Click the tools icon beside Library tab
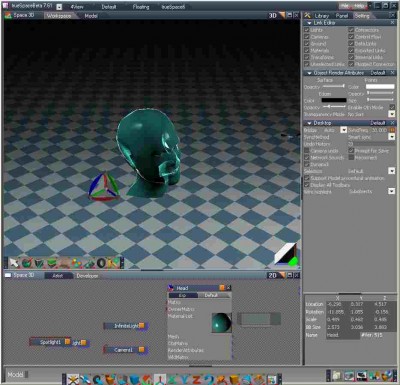Screen dimensions: 400x385 (307, 15)
